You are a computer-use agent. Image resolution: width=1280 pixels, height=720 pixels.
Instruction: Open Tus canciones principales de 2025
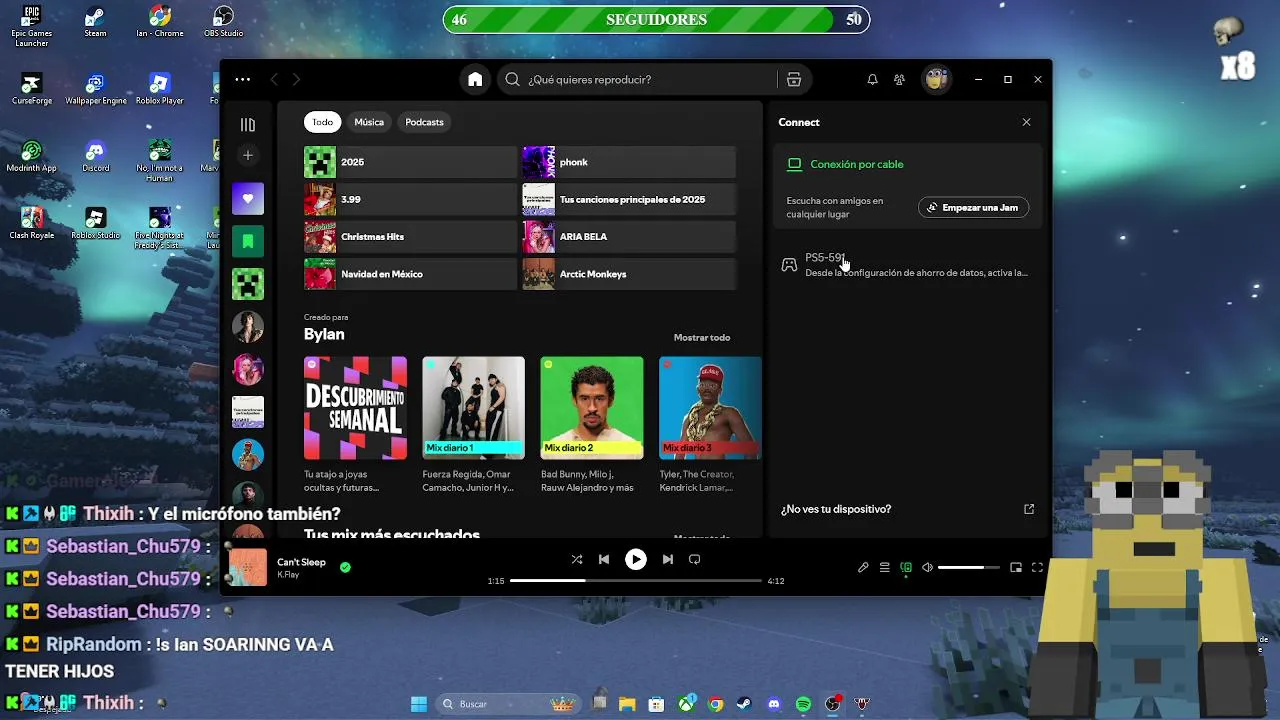629,199
